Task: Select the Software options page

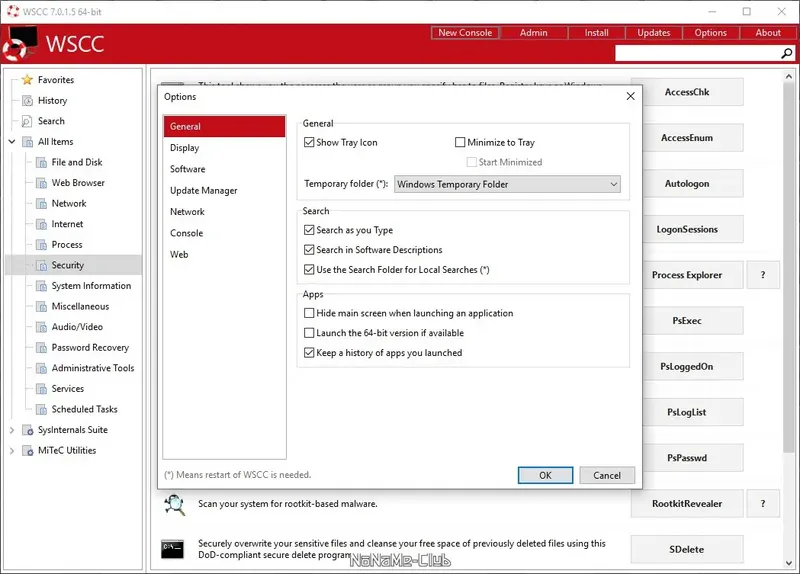Action: (224, 169)
